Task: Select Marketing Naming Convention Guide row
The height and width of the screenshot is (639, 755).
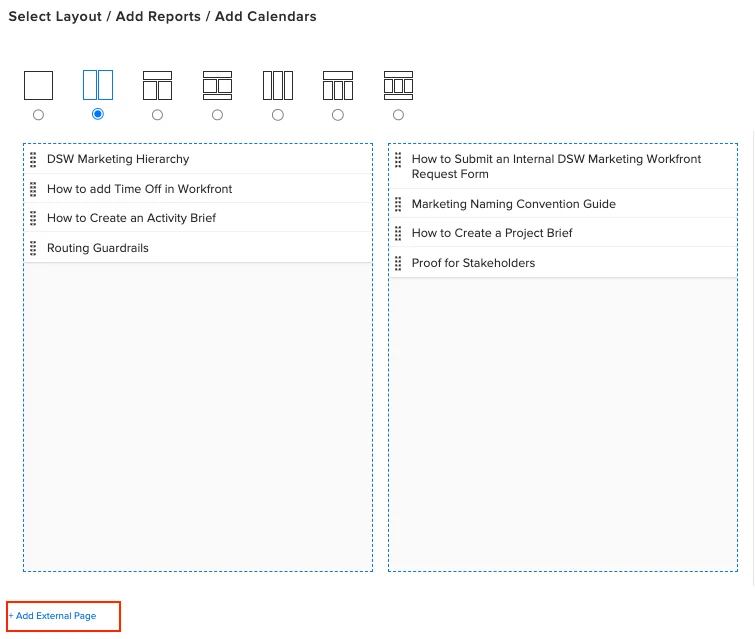Action: [x=563, y=204]
